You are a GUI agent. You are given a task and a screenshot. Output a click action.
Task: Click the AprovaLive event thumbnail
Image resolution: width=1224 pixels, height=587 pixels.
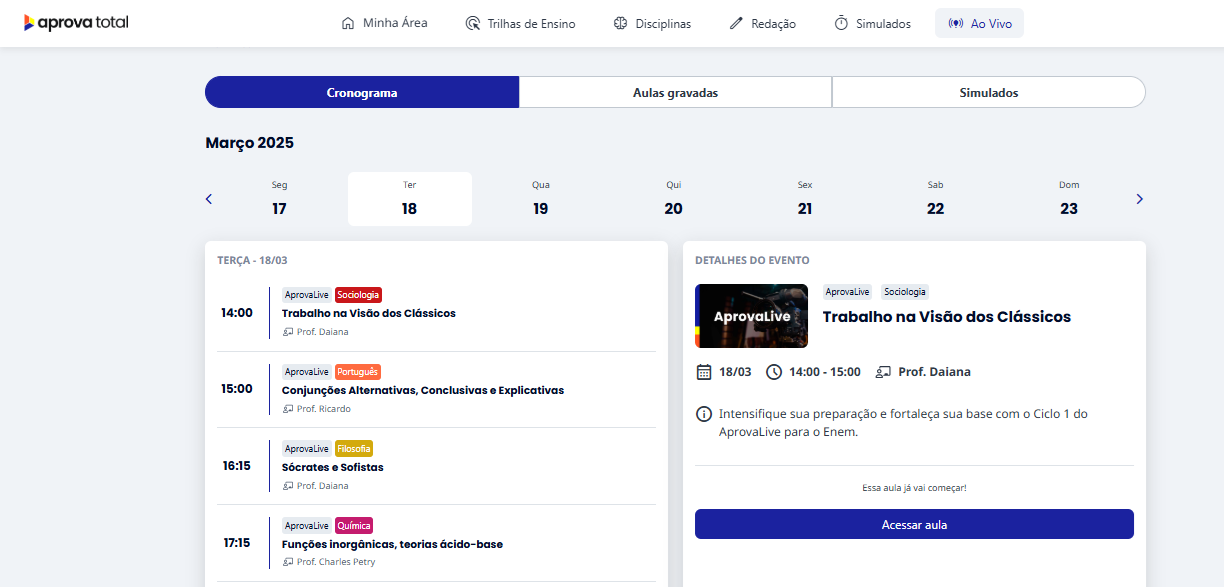click(751, 316)
